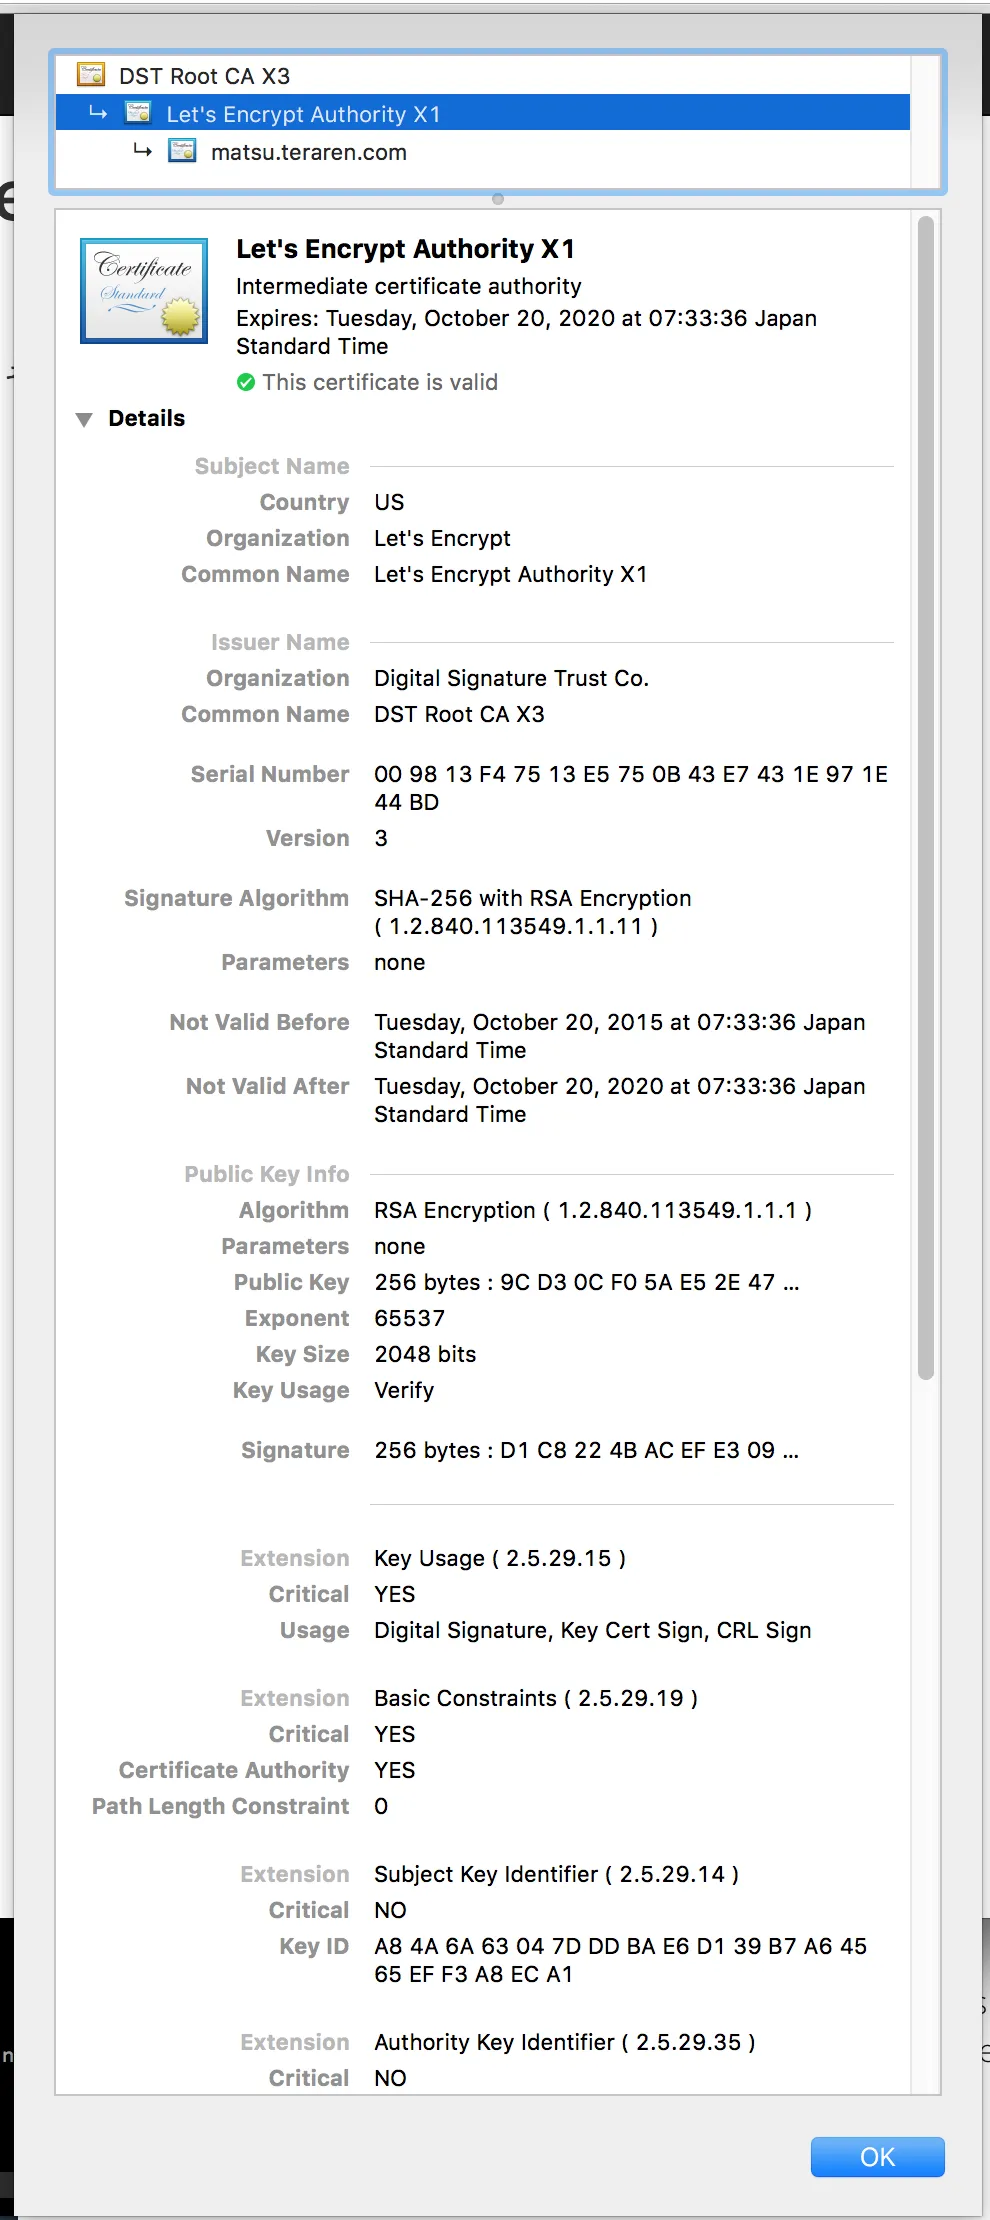Click Let's Encrypt Authority X1 chain icon

(138, 113)
